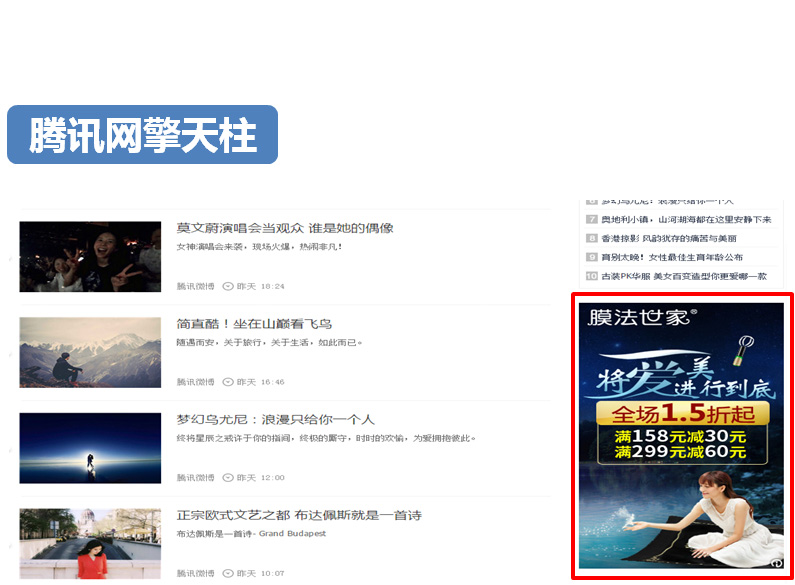Click the 膜法世家 brand logo in the ad

tap(642, 318)
